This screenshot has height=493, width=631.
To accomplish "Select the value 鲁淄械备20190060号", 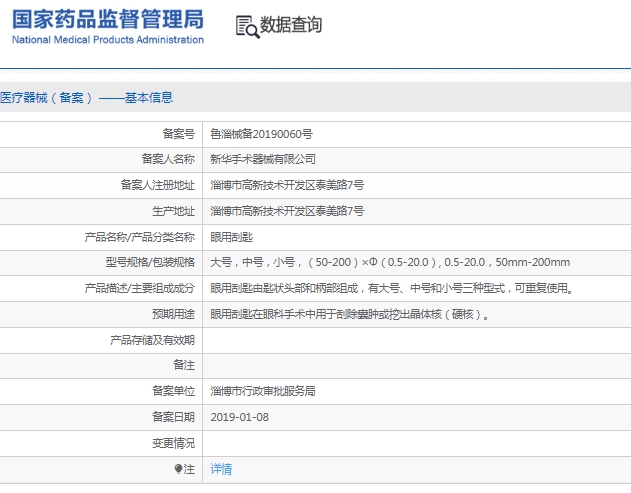I will click(261, 134).
